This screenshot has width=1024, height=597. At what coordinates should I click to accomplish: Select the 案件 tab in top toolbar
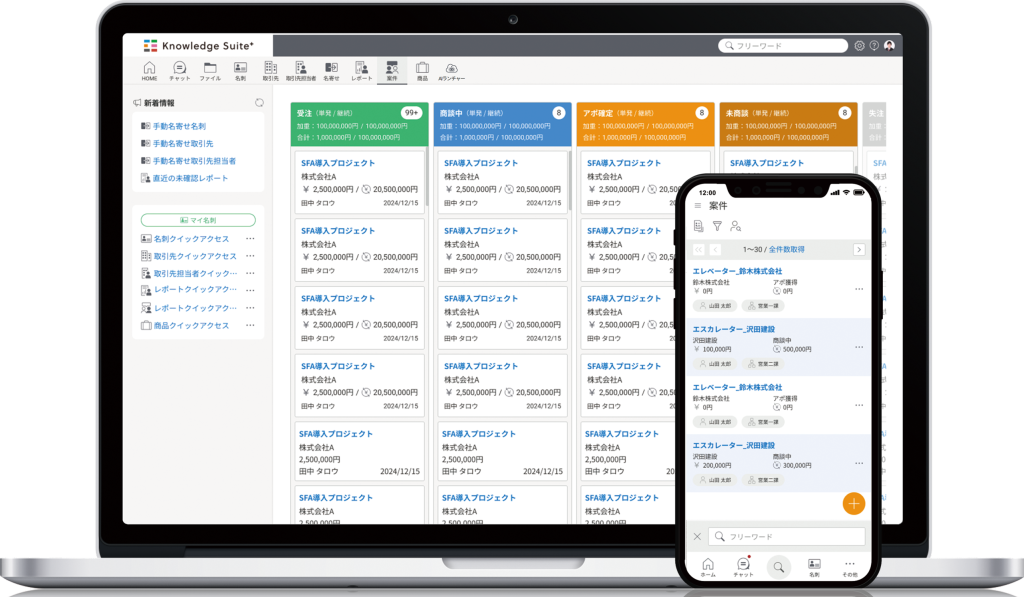coord(392,71)
